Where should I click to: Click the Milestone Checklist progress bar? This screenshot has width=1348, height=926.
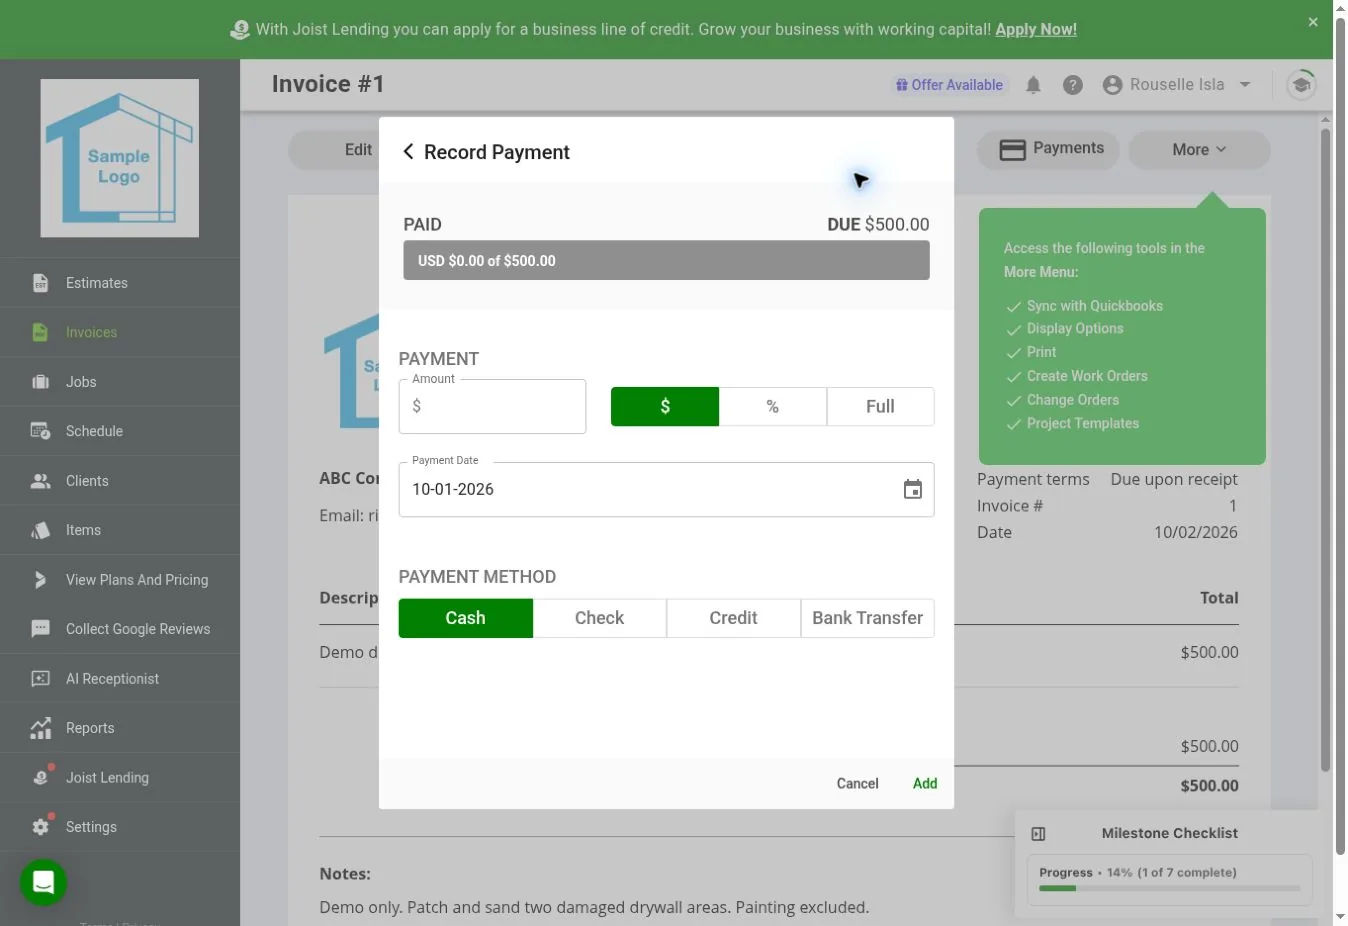point(1169,888)
